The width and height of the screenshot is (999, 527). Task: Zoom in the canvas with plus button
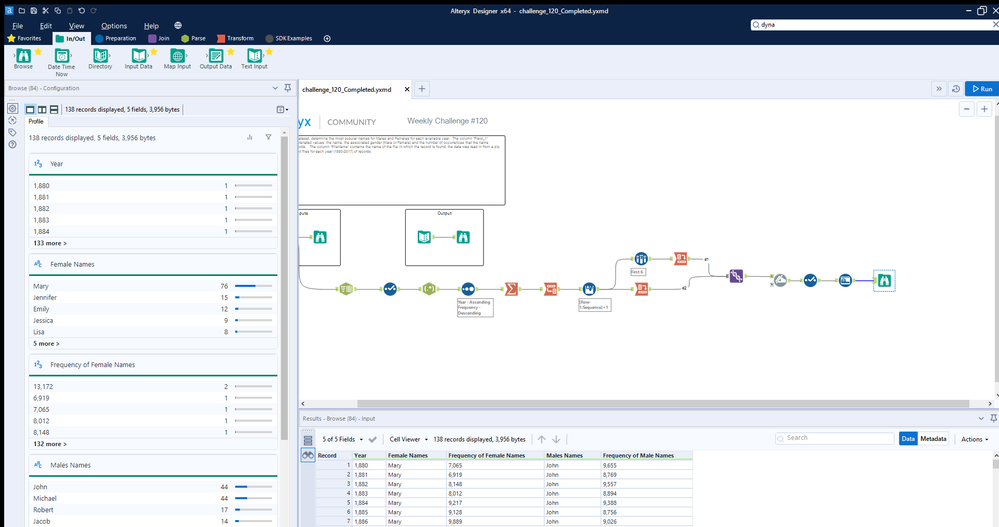click(984, 109)
